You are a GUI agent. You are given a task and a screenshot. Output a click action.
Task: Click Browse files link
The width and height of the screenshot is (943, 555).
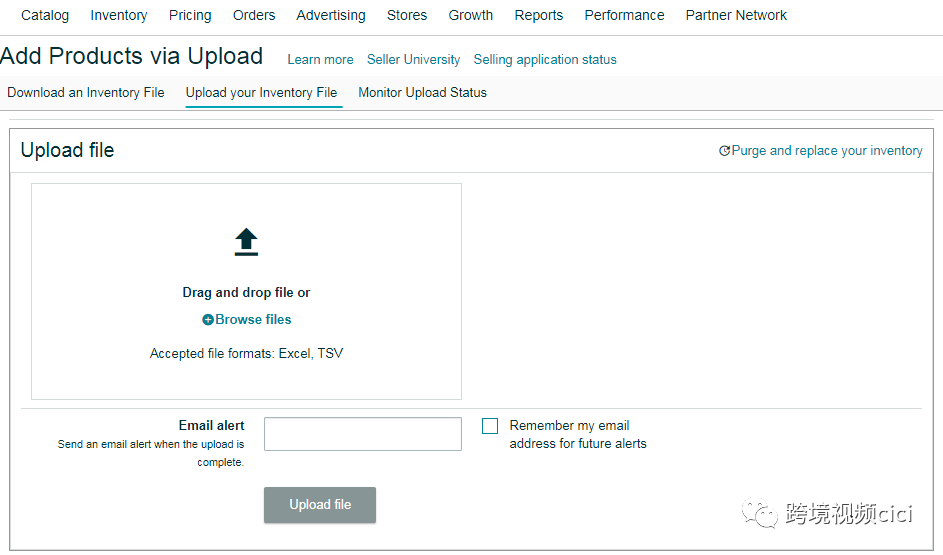pyautogui.click(x=253, y=320)
